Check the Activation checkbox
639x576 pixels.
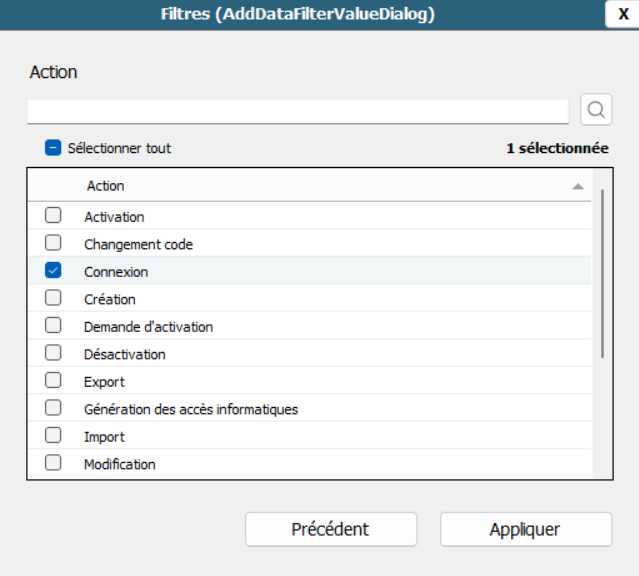click(x=53, y=216)
